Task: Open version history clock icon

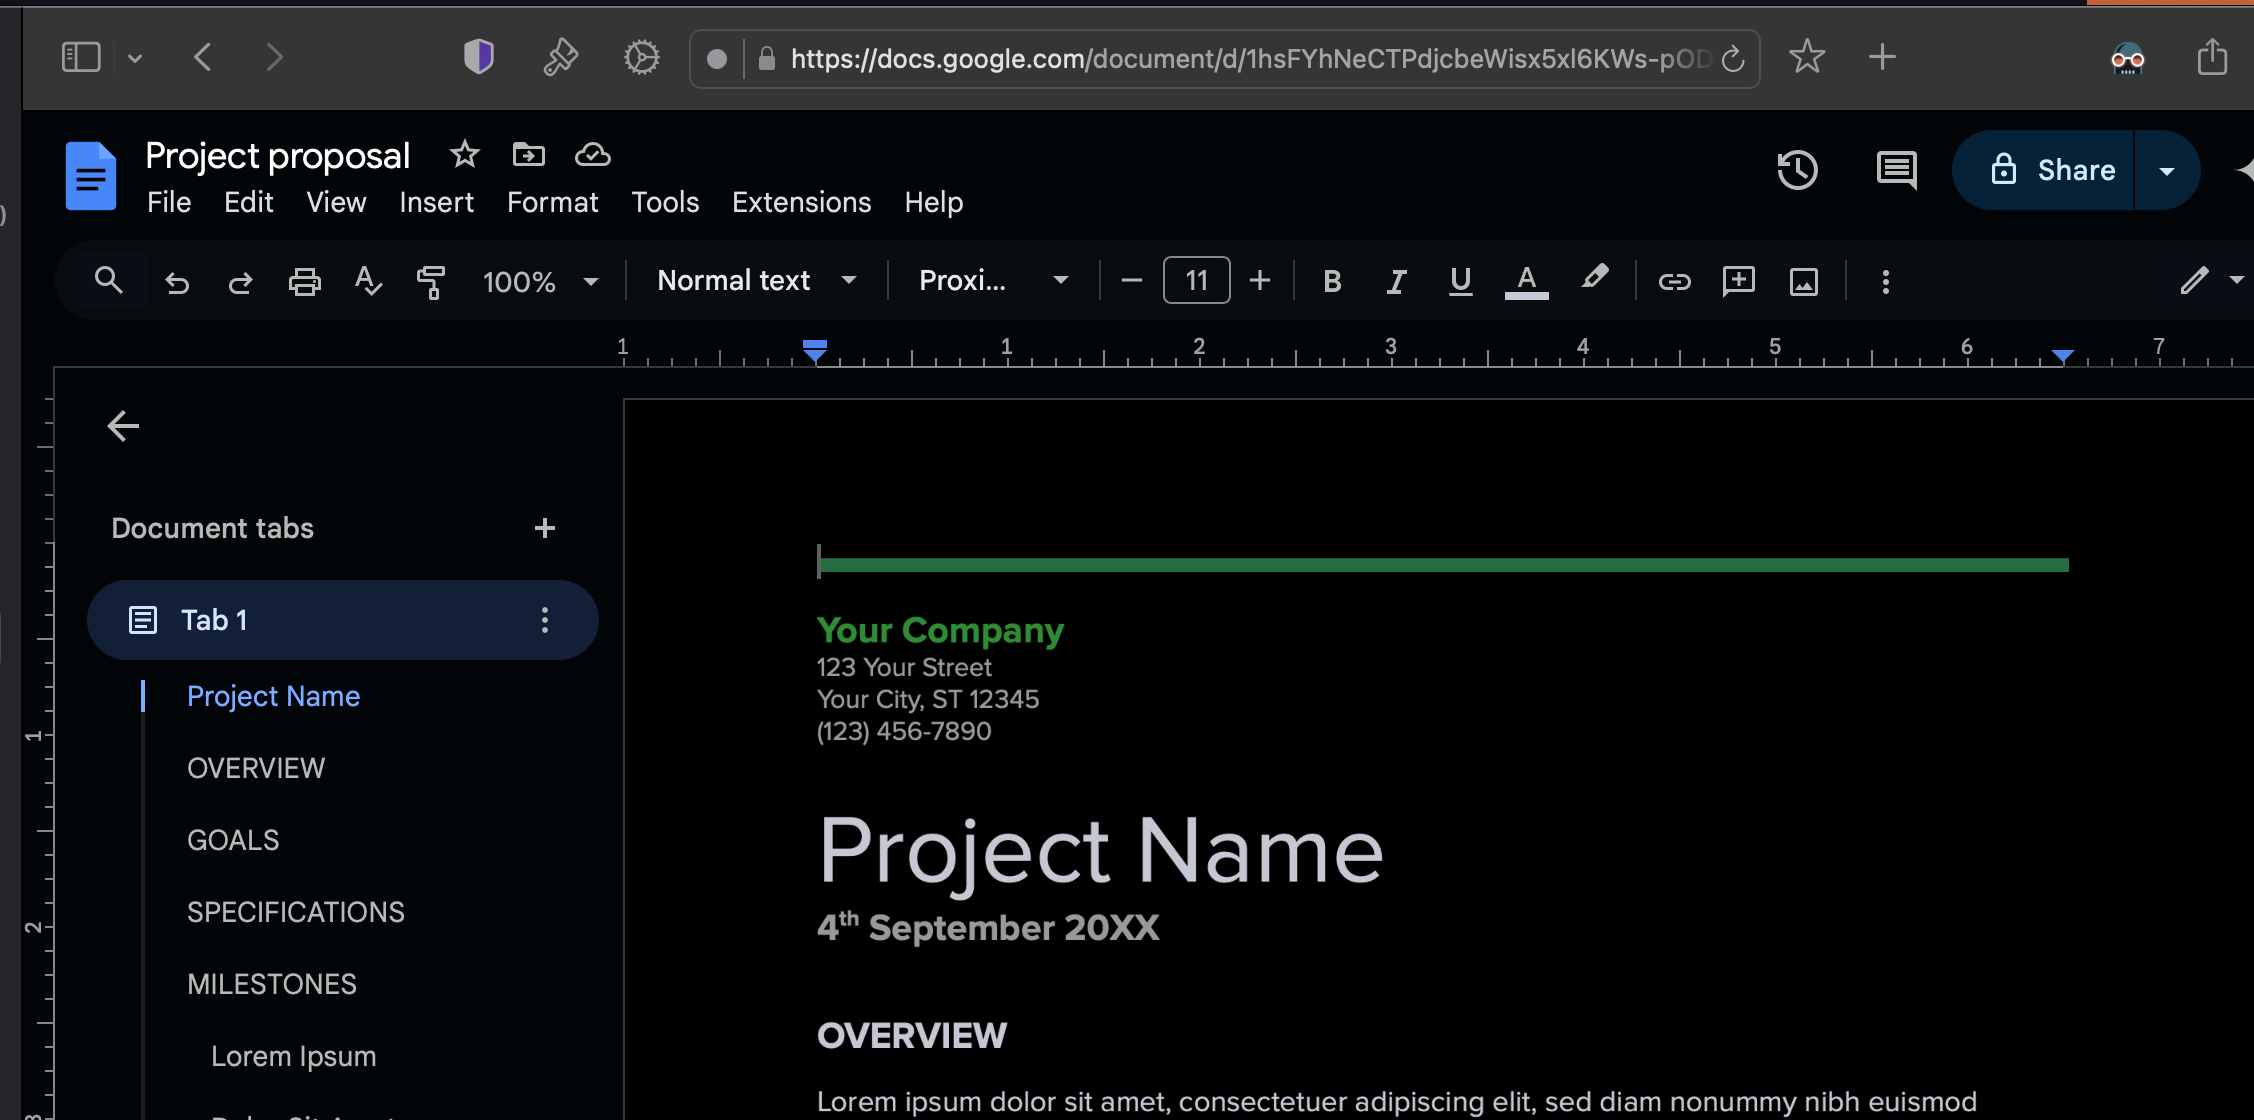Action: [1797, 170]
